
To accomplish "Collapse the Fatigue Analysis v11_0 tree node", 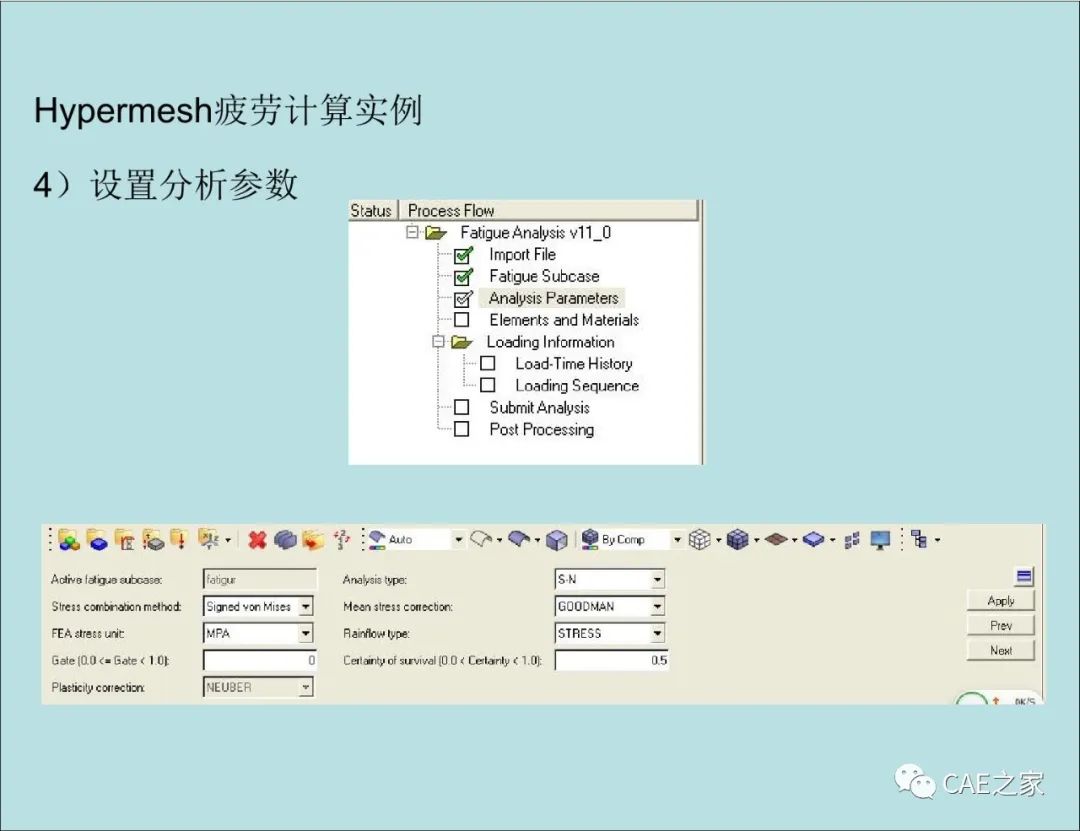I will (412, 232).
